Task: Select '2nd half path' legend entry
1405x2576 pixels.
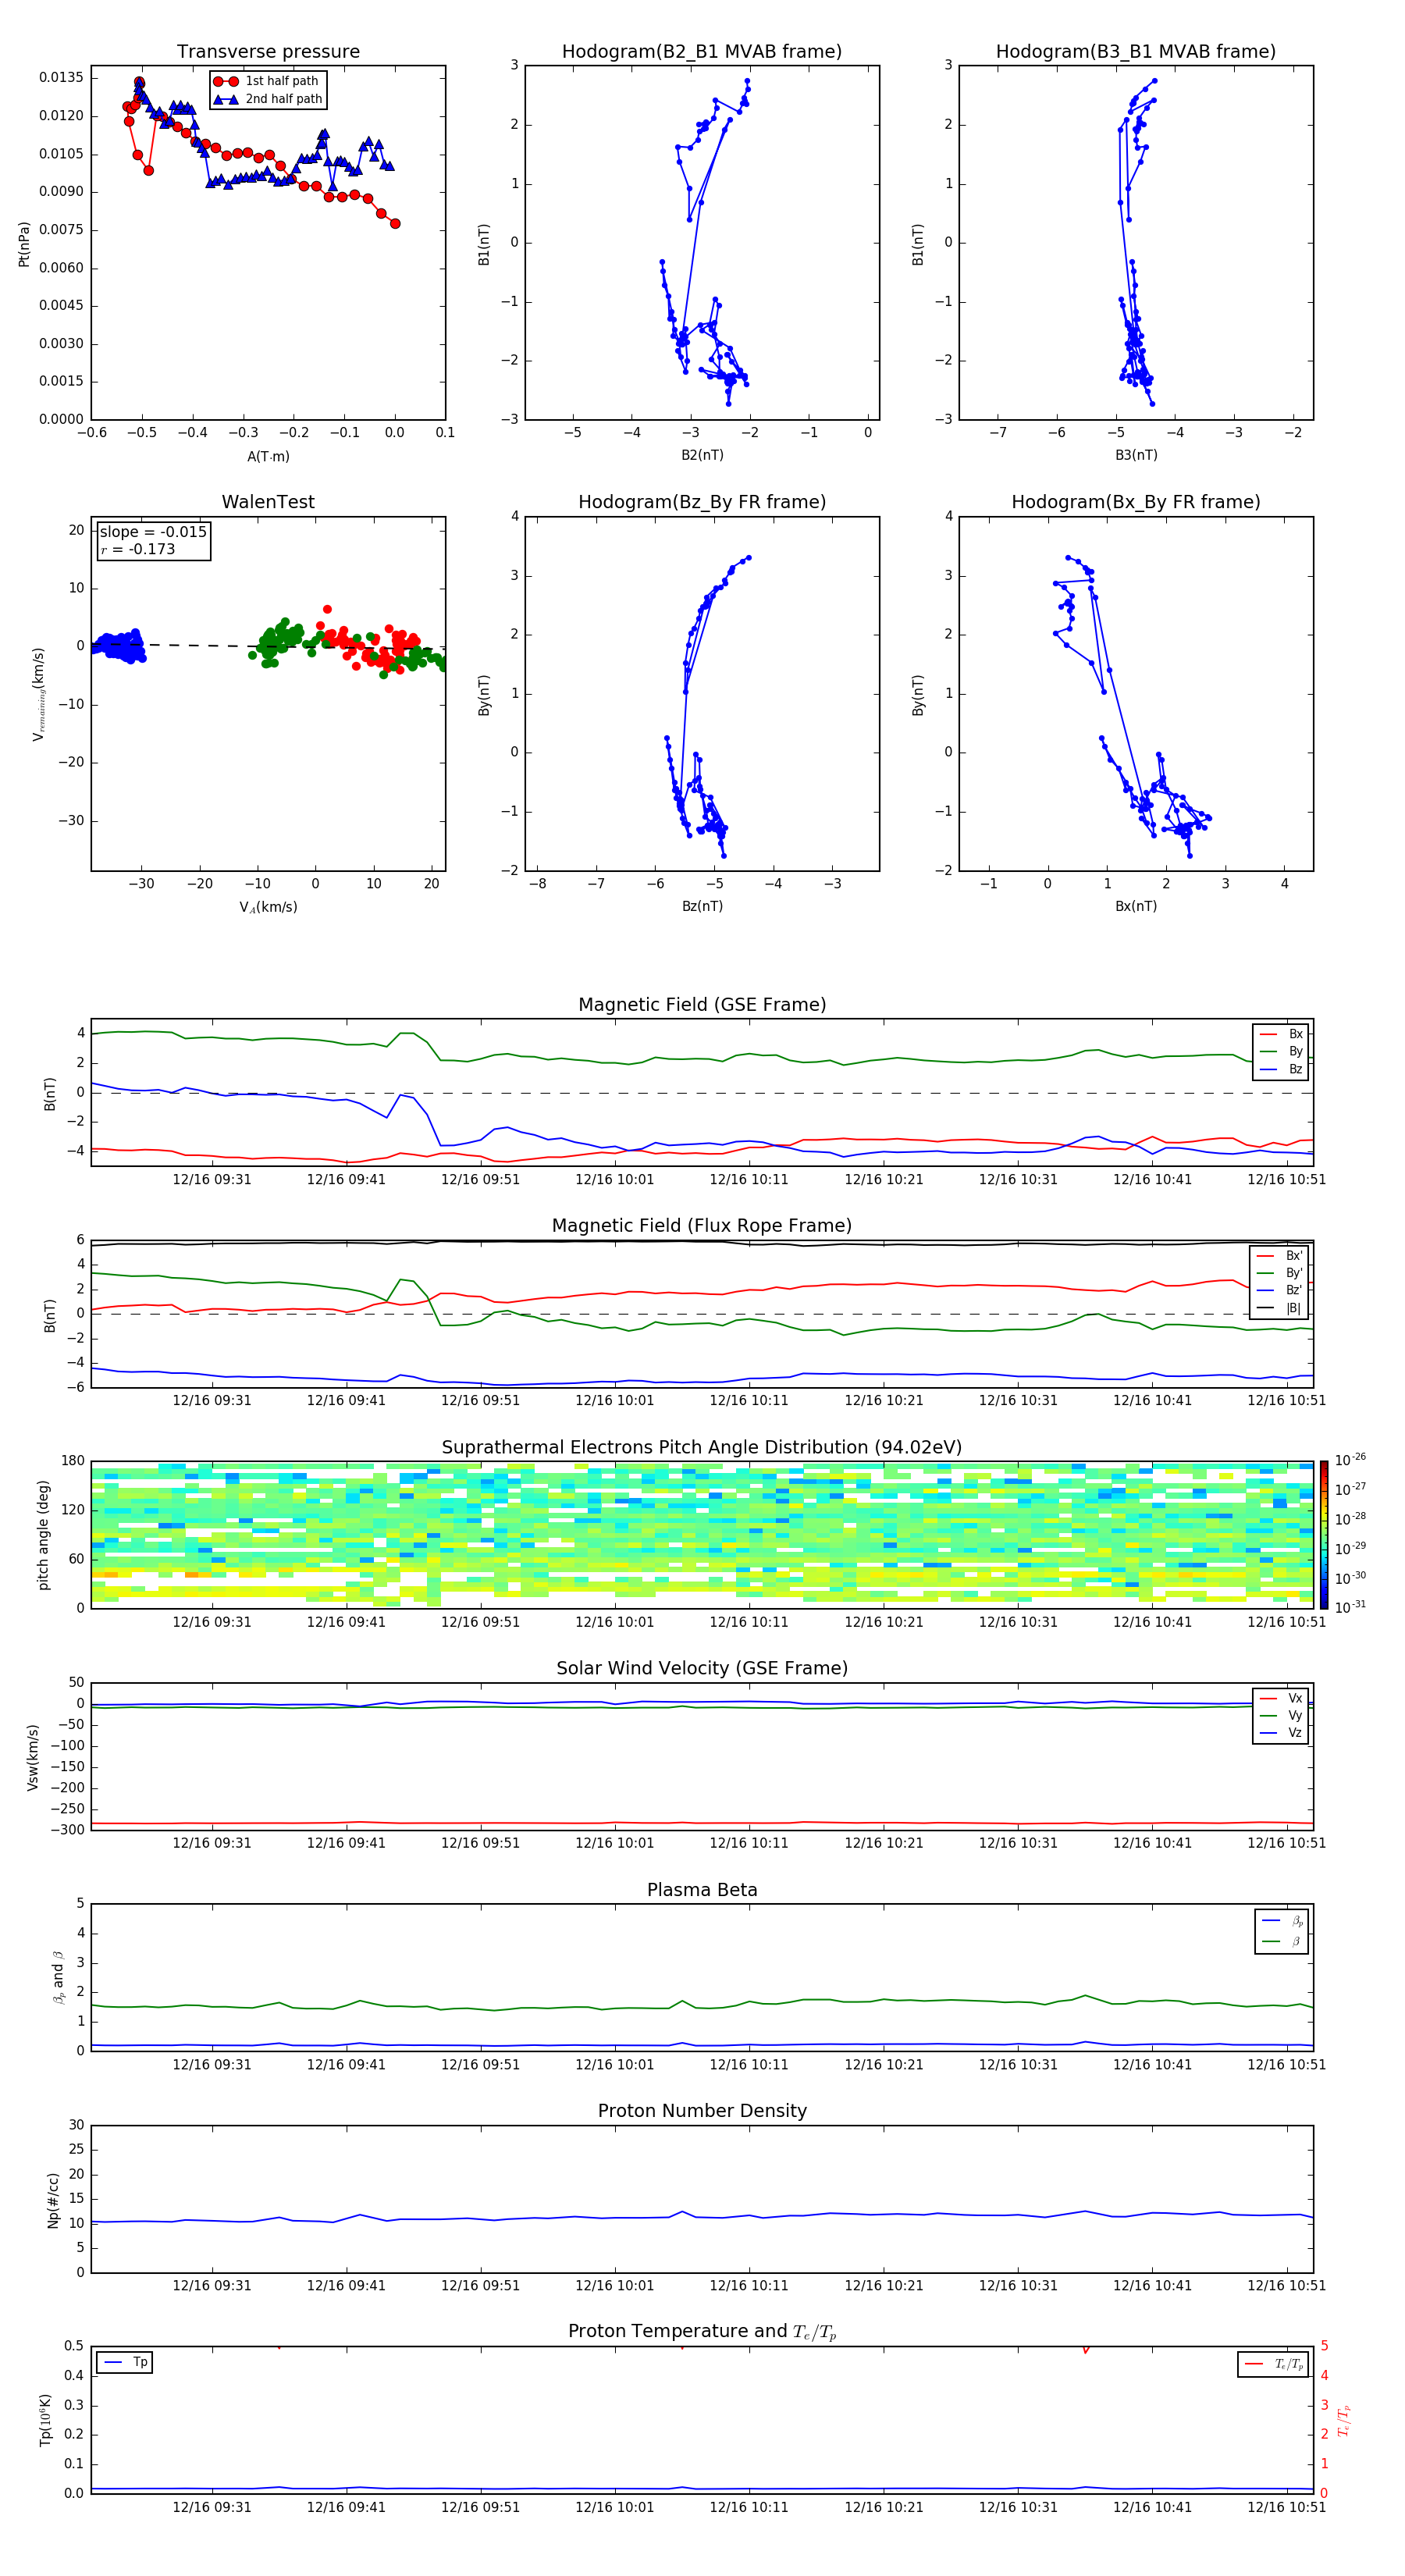Action: (268, 99)
